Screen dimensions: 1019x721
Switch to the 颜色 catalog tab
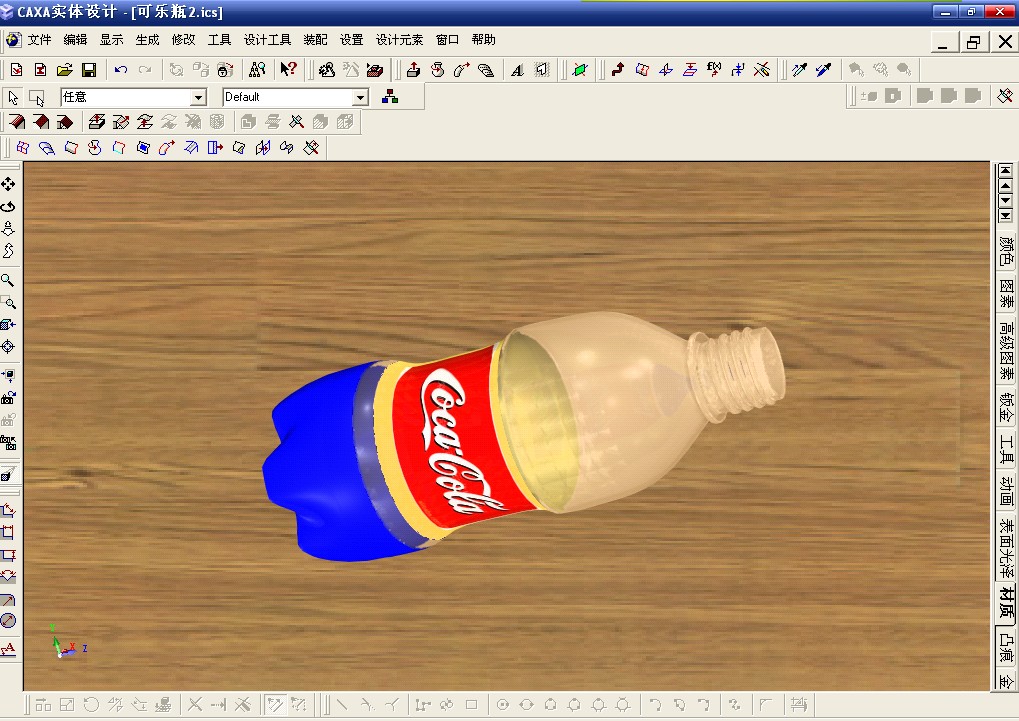point(1006,251)
